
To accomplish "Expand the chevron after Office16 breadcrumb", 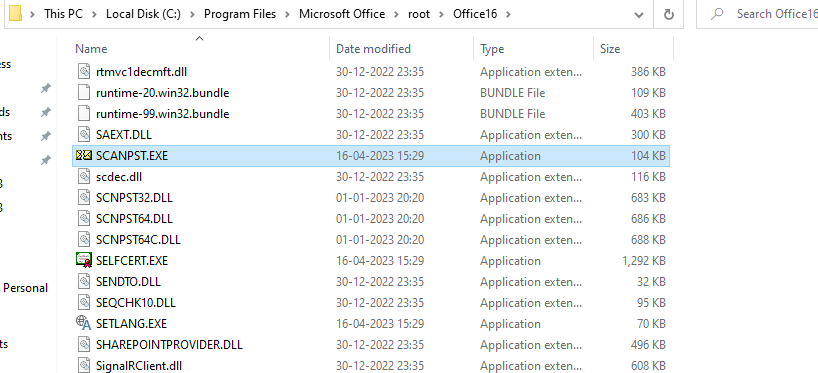I will coord(508,15).
